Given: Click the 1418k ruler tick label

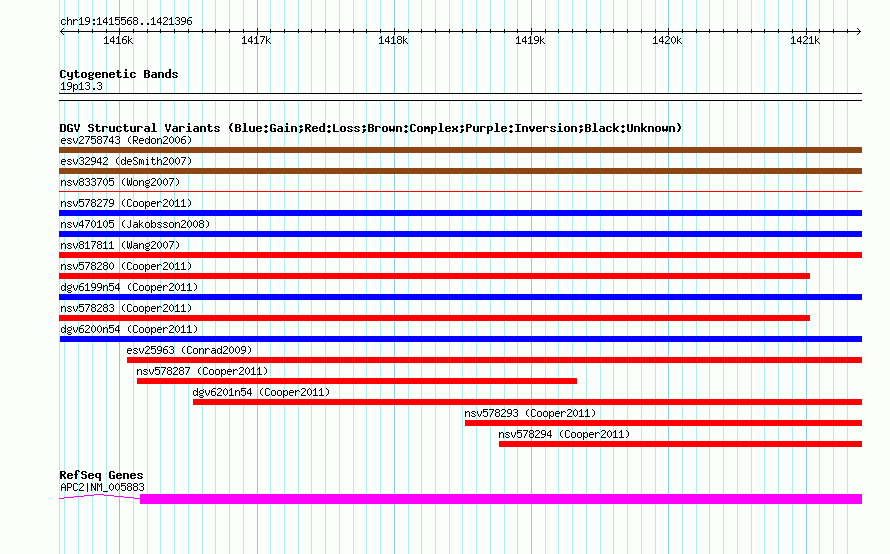Looking at the screenshot, I should [x=393, y=40].
